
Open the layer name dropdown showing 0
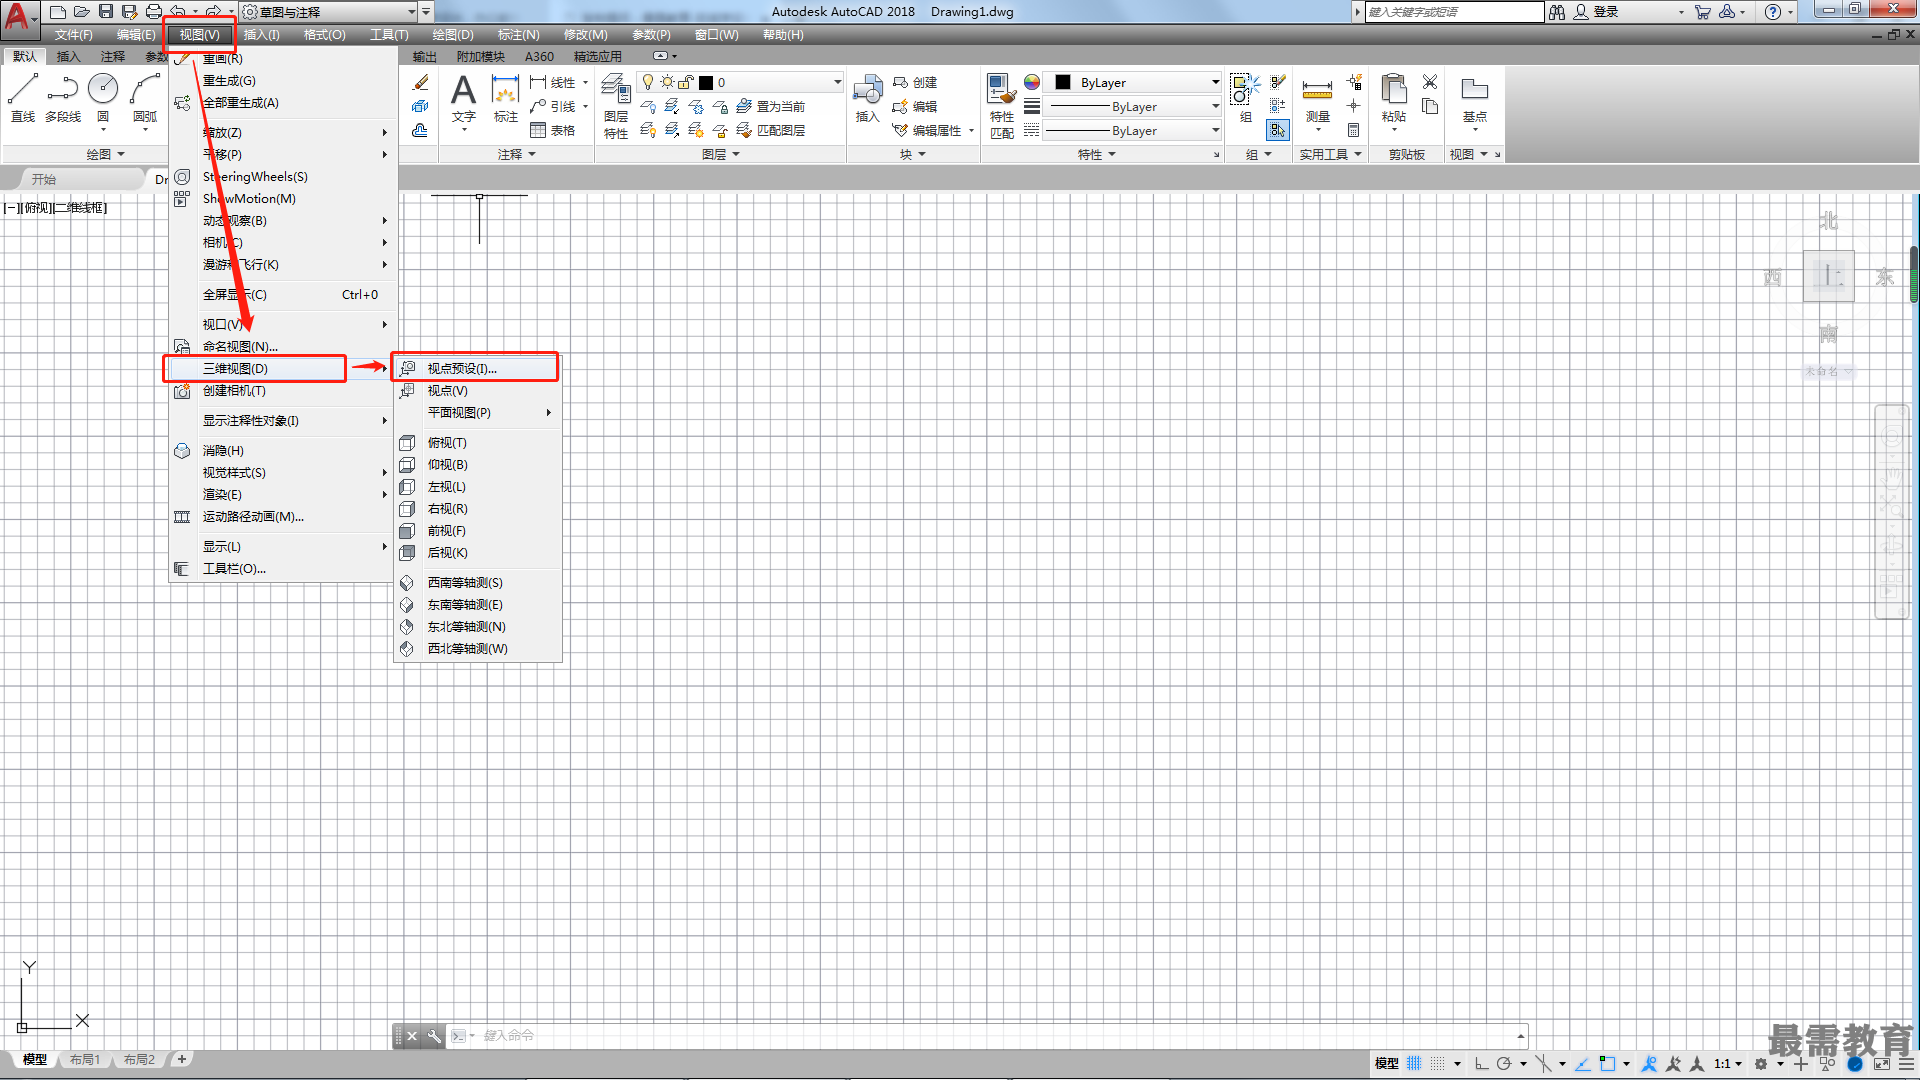(741, 82)
